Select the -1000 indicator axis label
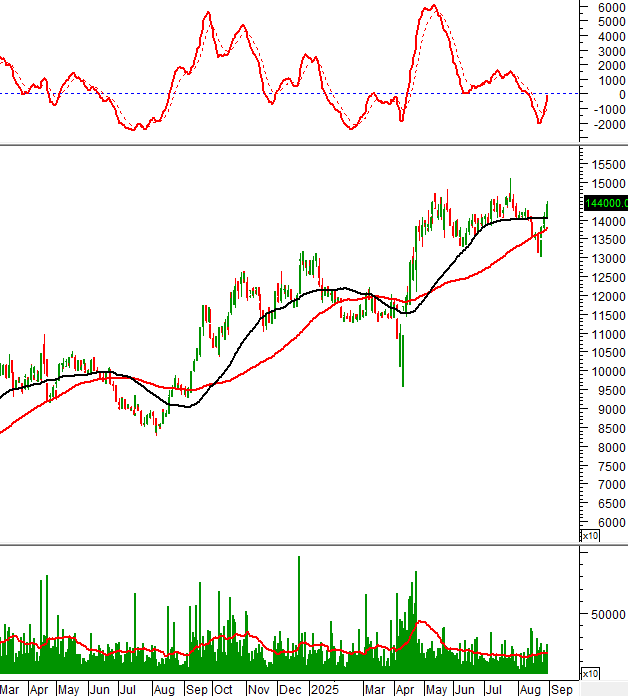Viewport: 628px width, 696px height. [x=609, y=110]
